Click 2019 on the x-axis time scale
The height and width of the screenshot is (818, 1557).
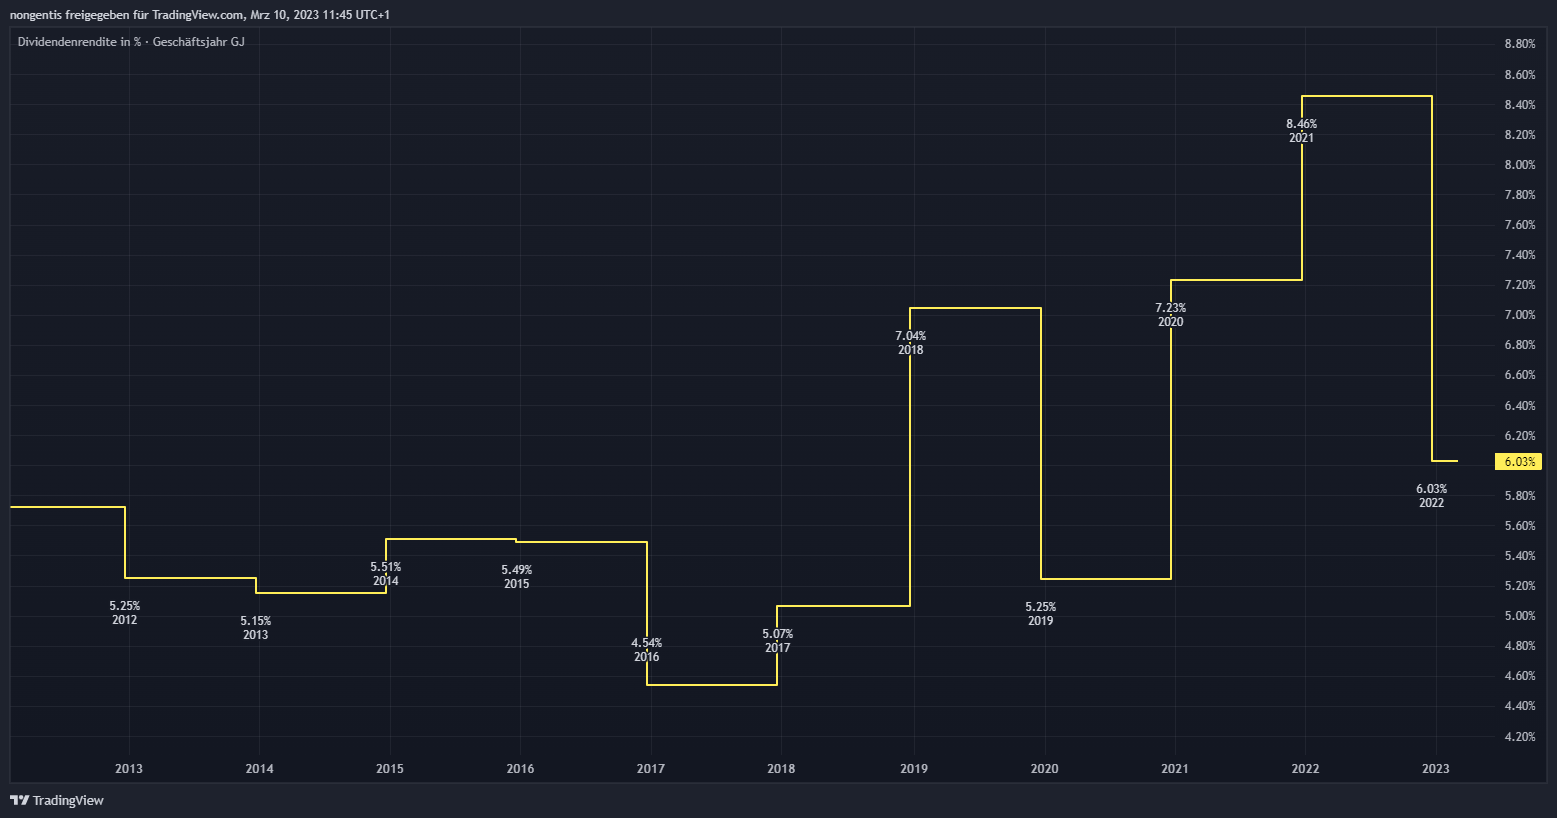point(913,769)
